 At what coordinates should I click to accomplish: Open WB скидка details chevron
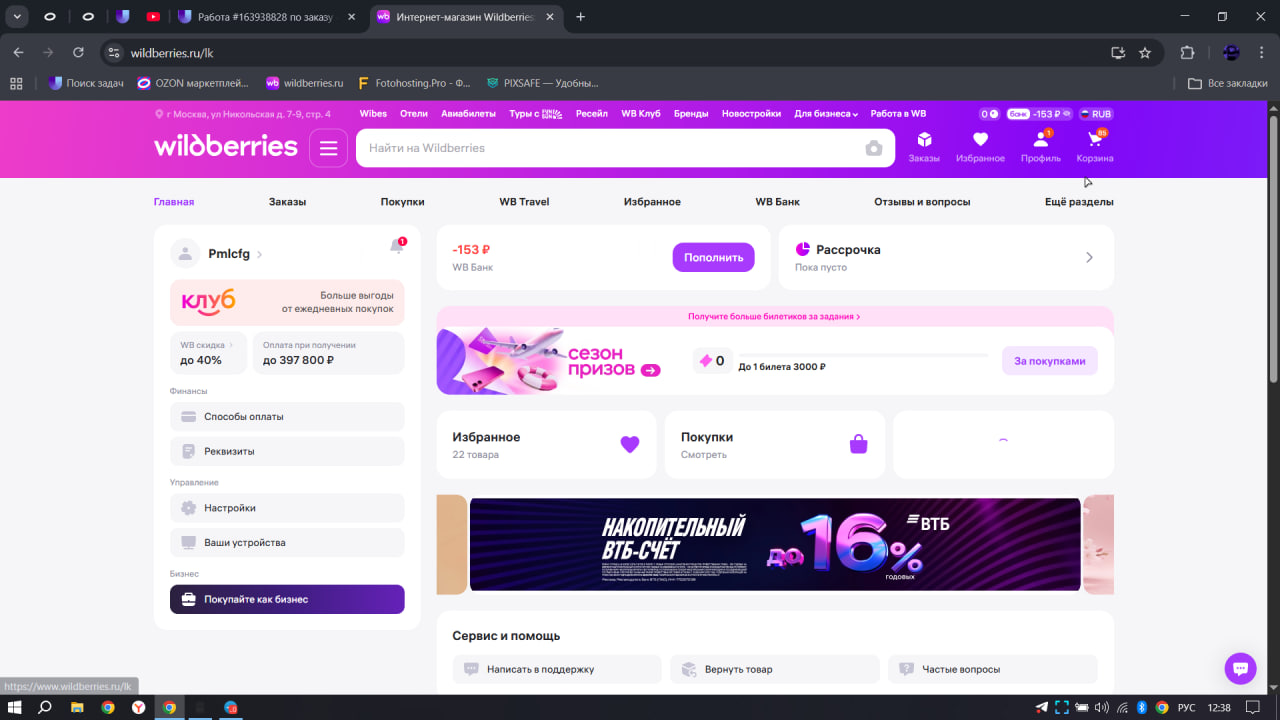point(231,345)
